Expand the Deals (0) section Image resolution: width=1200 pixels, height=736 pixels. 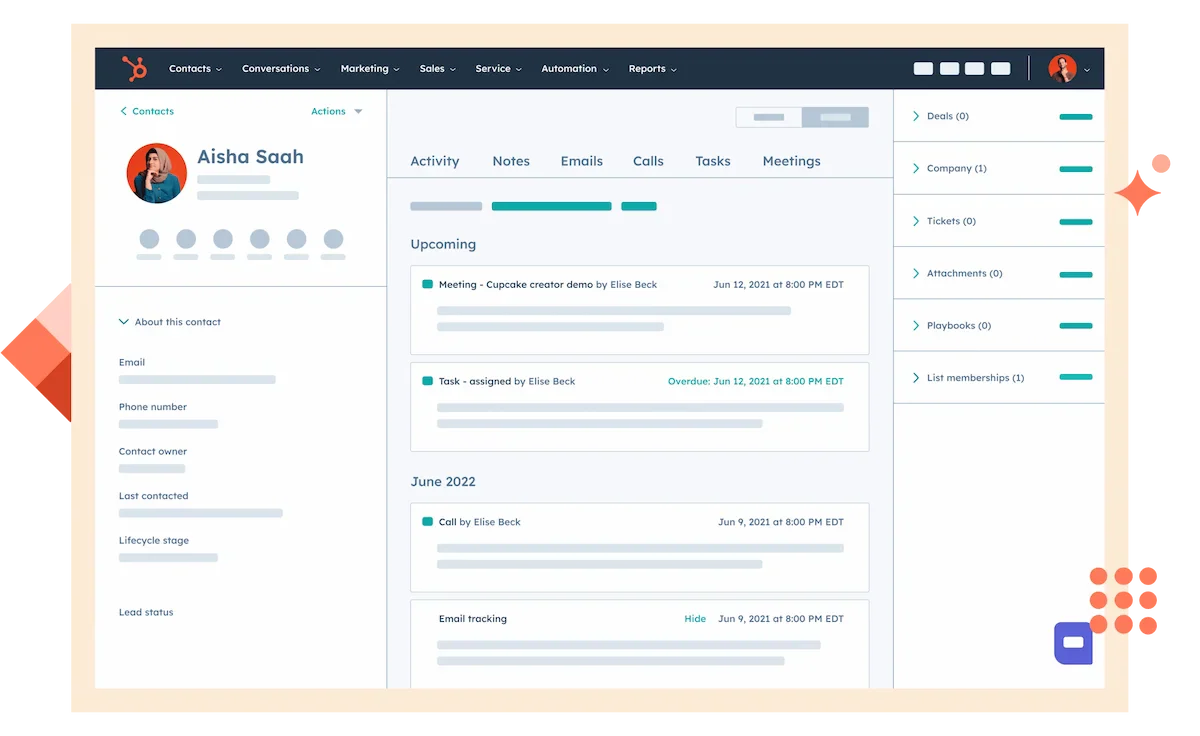(941, 116)
